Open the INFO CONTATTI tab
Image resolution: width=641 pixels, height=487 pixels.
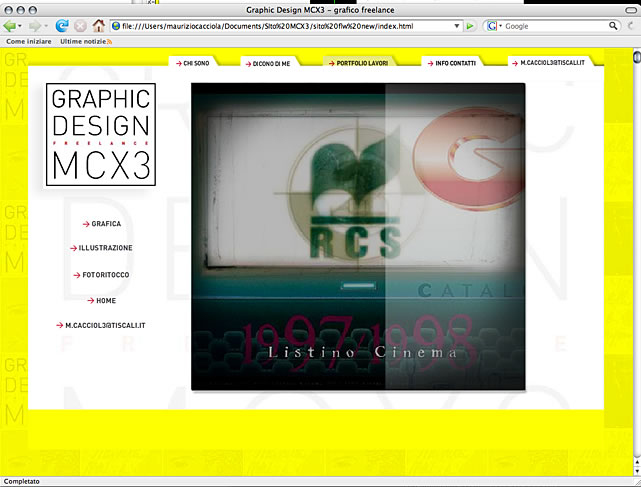[x=452, y=63]
